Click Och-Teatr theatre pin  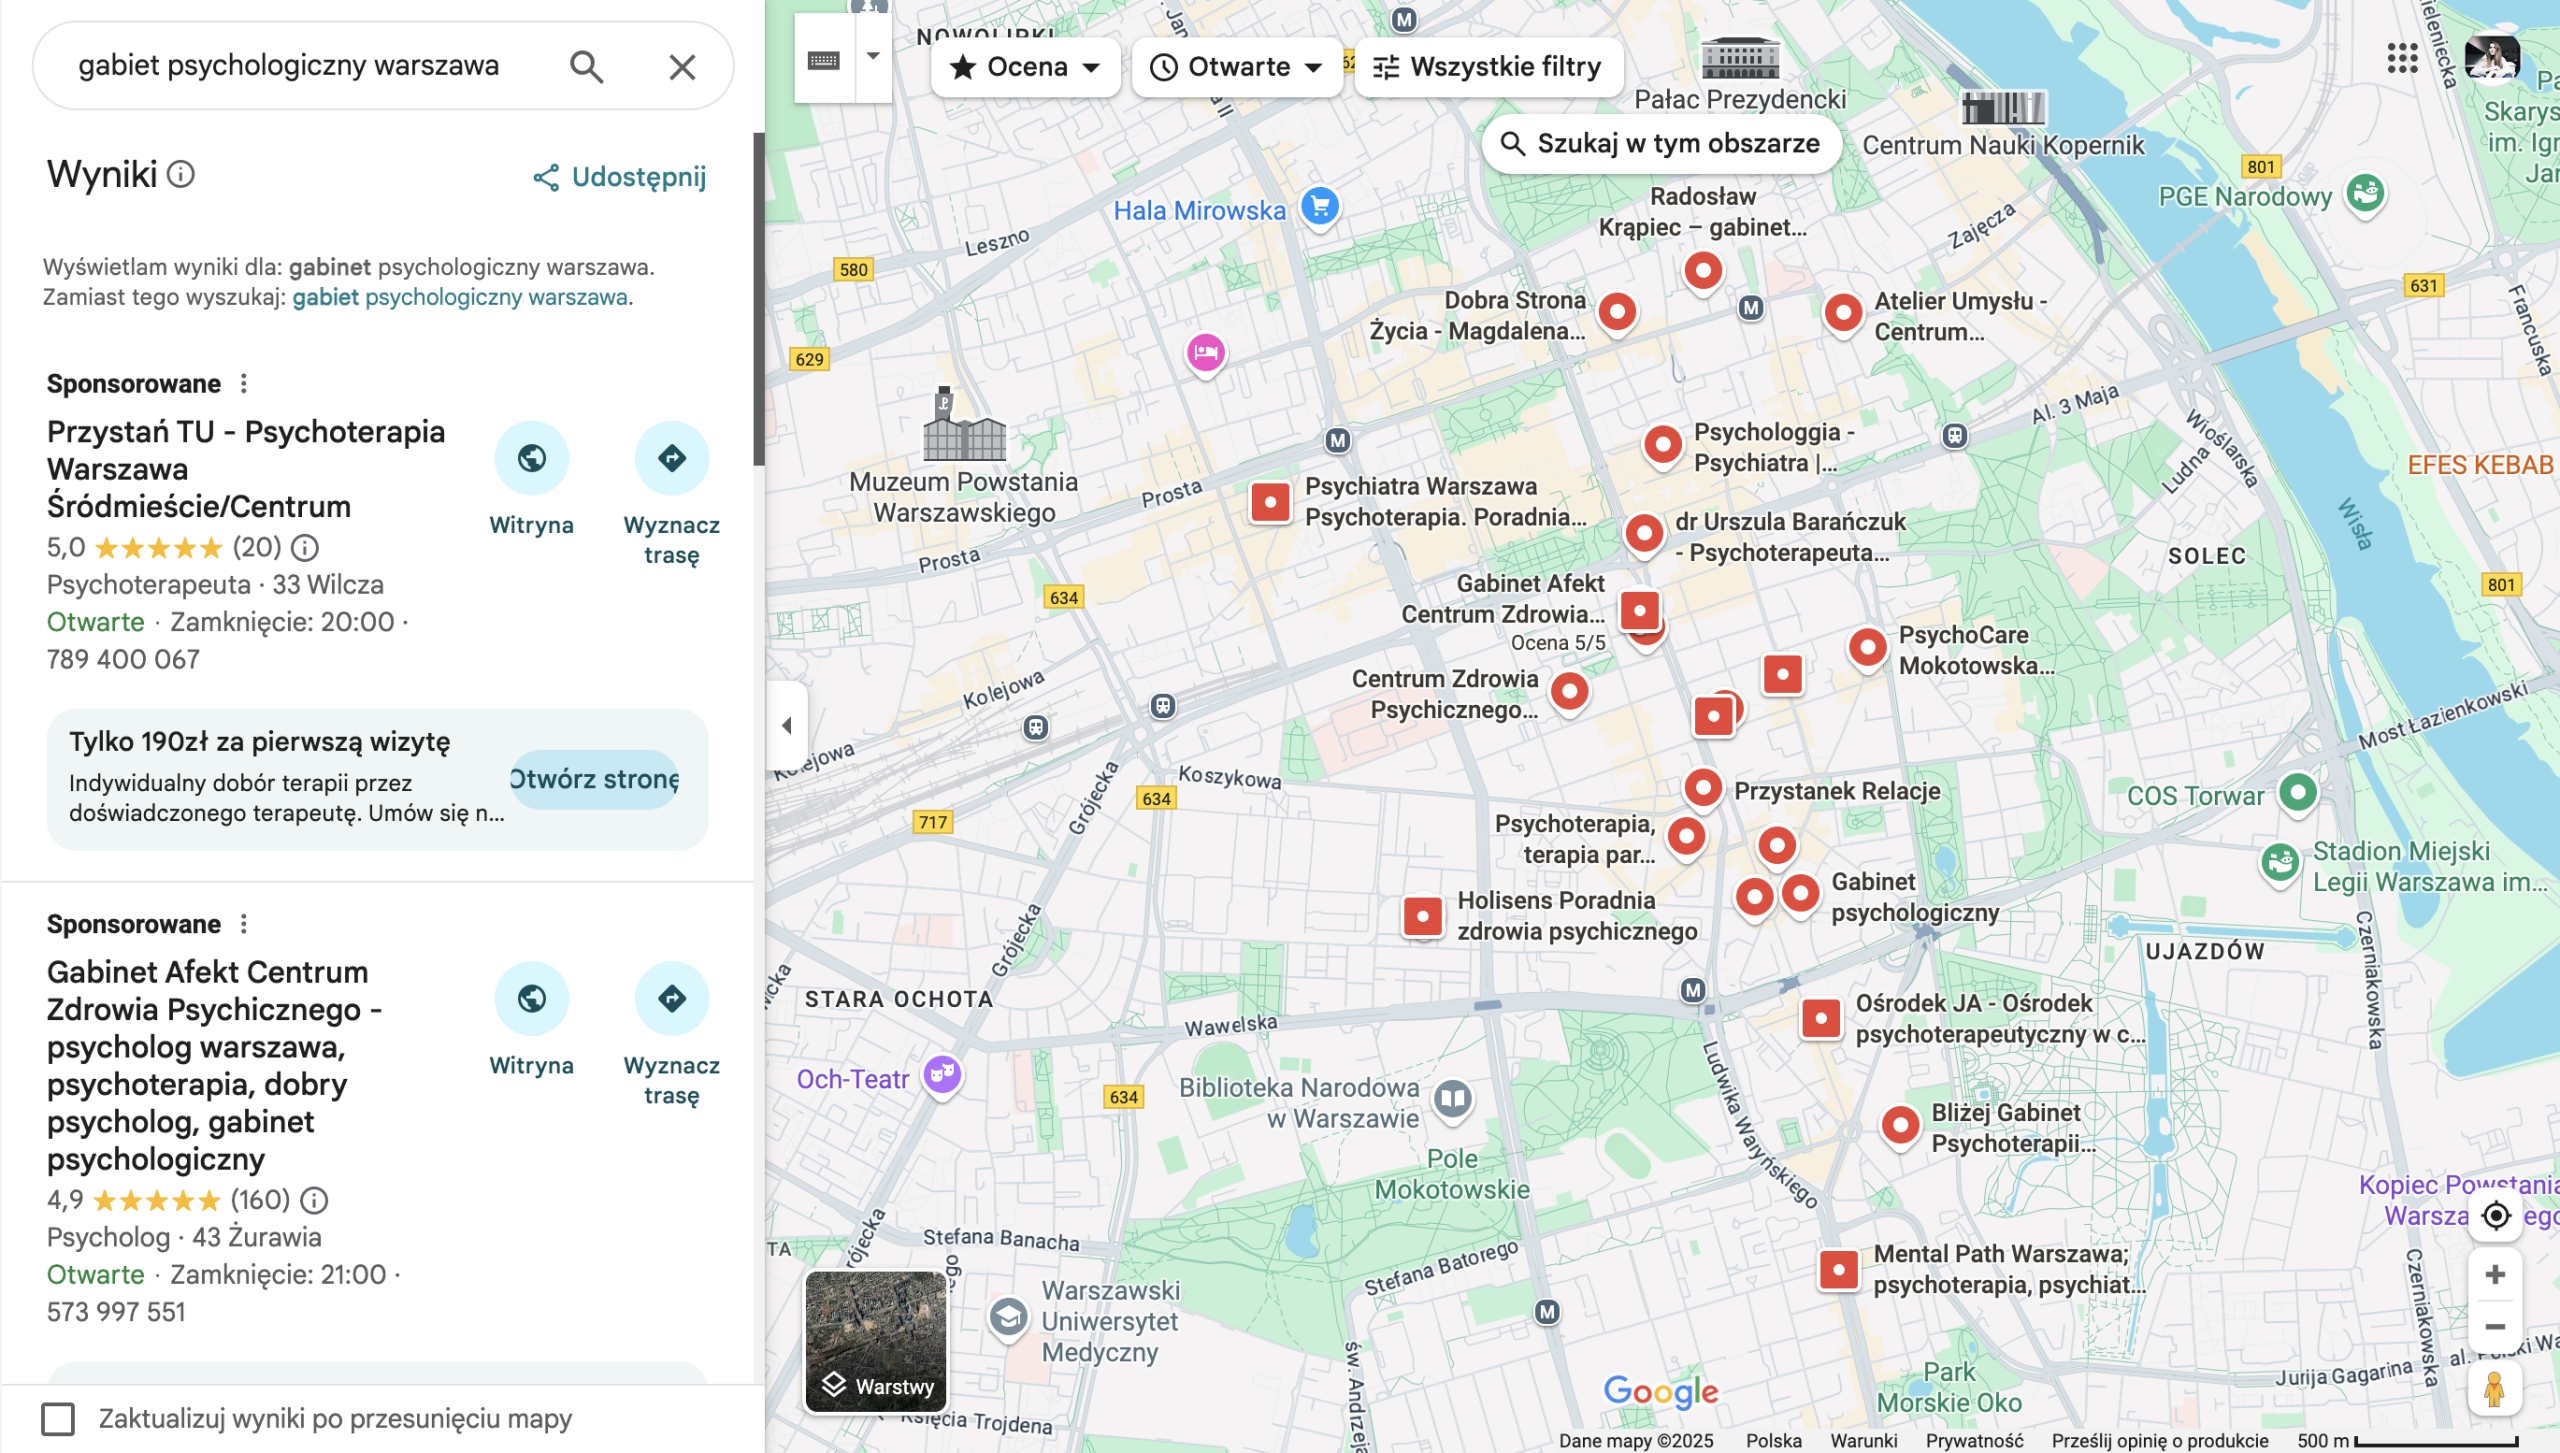(942, 1076)
